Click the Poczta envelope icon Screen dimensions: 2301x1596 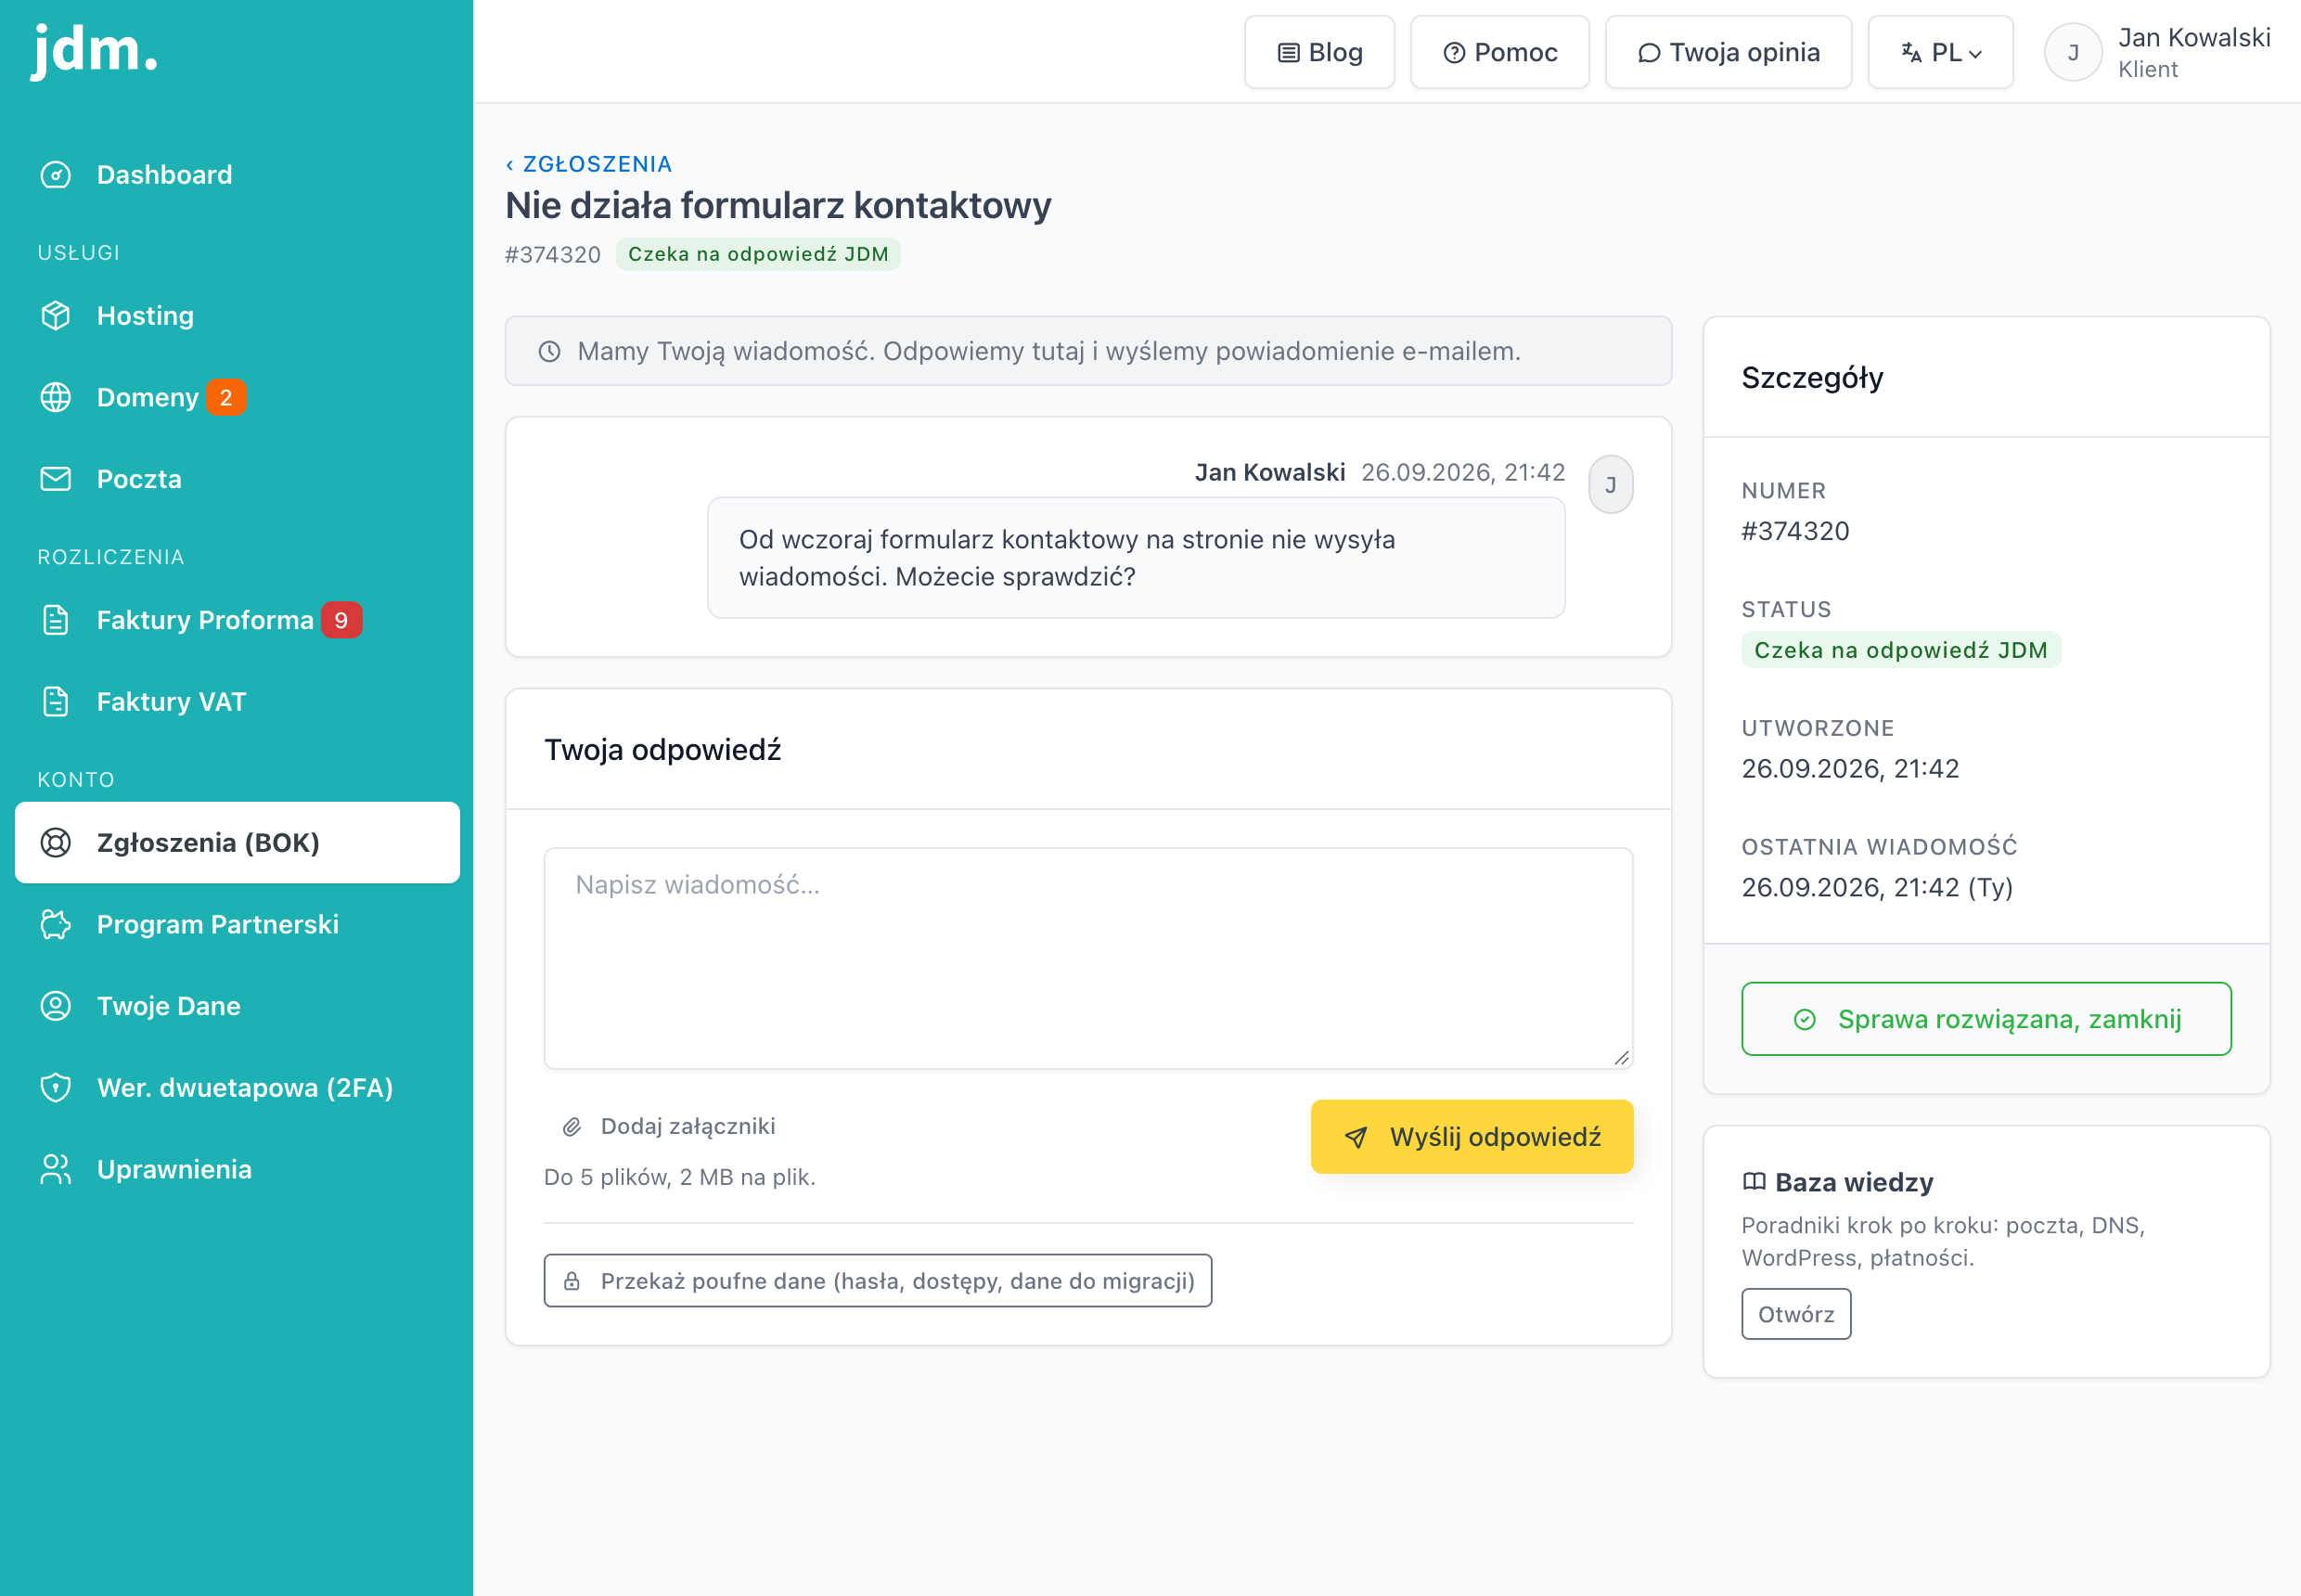click(56, 479)
